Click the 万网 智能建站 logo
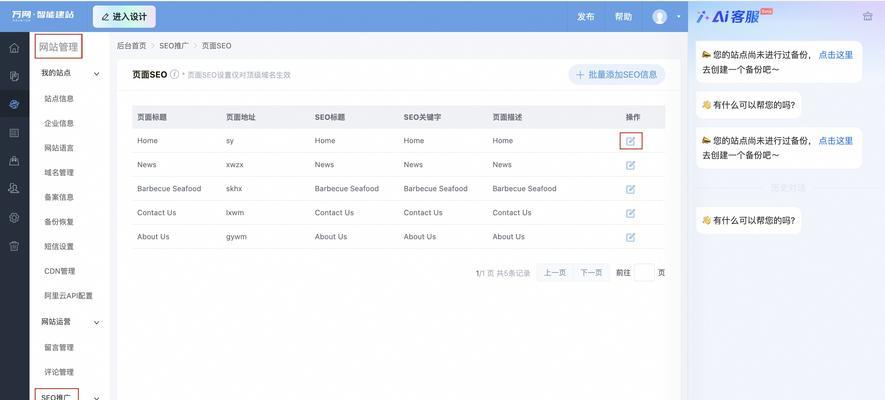The image size is (885, 400). (x=43, y=14)
